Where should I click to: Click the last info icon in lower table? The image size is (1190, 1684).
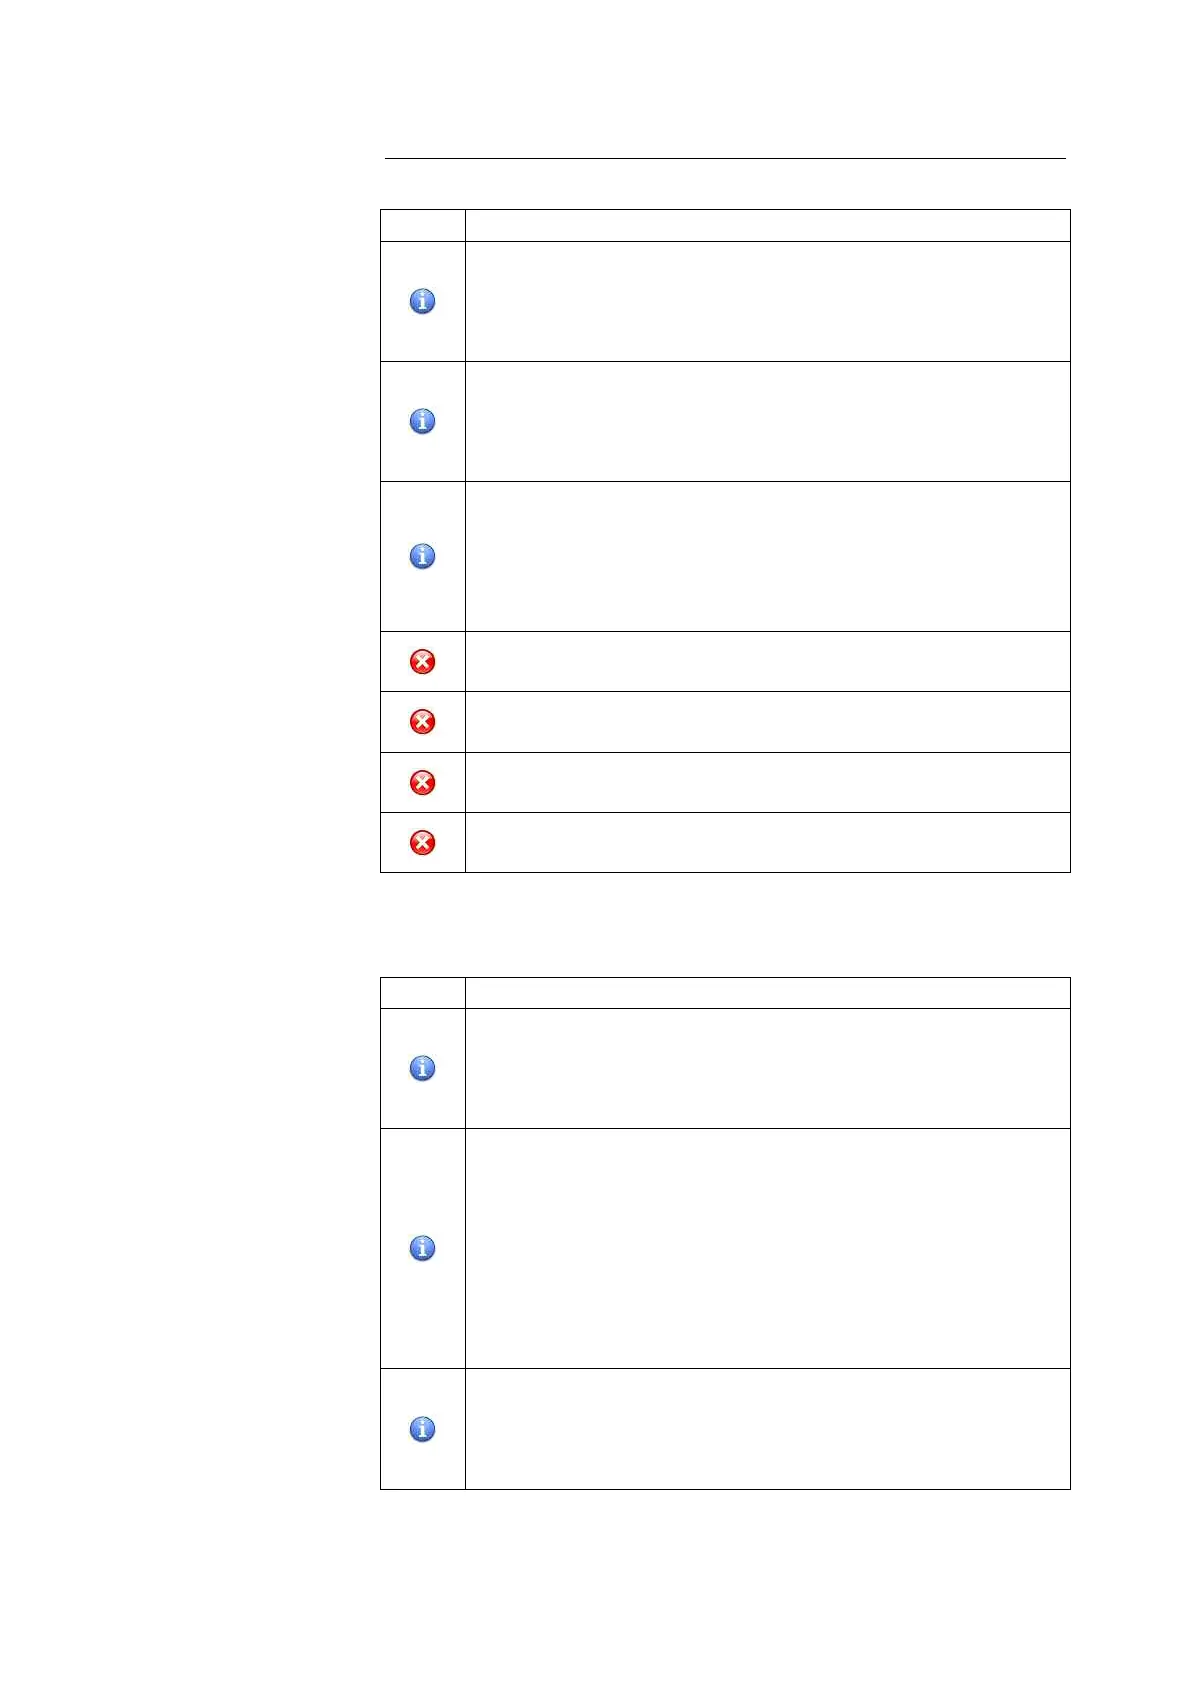[422, 1429]
